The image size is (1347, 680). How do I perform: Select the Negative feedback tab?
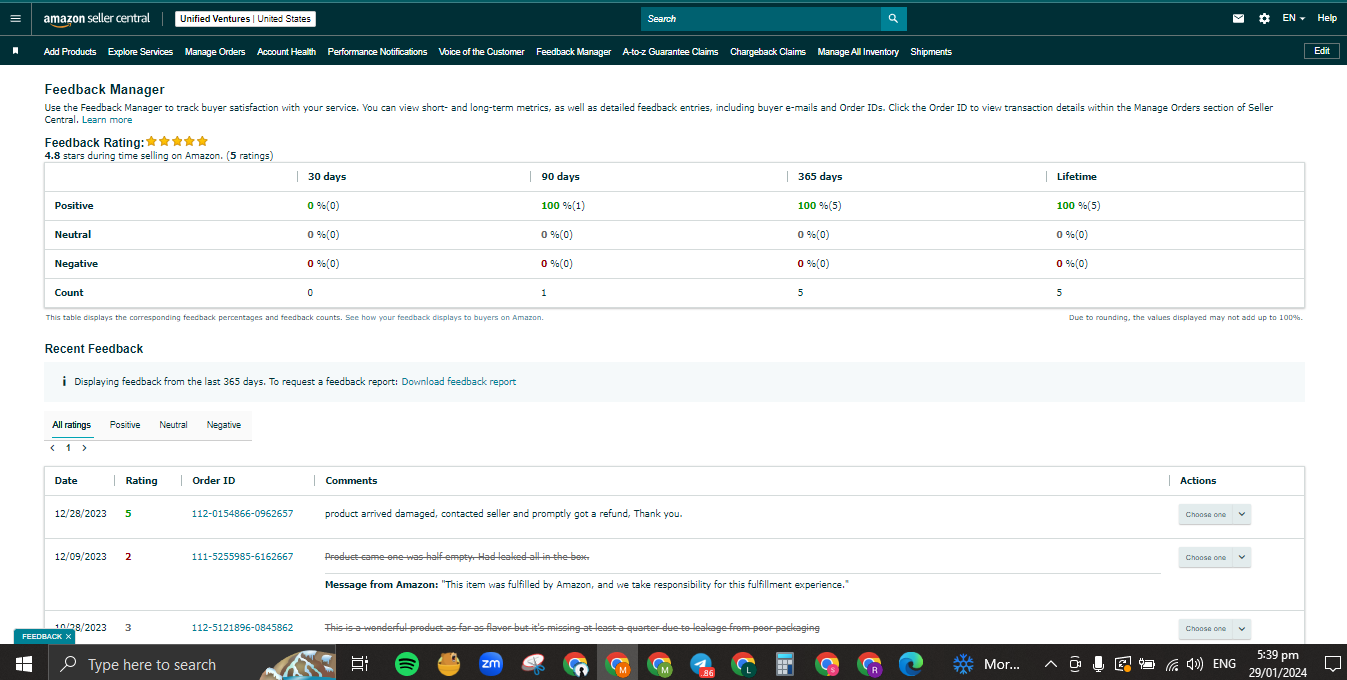(x=224, y=425)
